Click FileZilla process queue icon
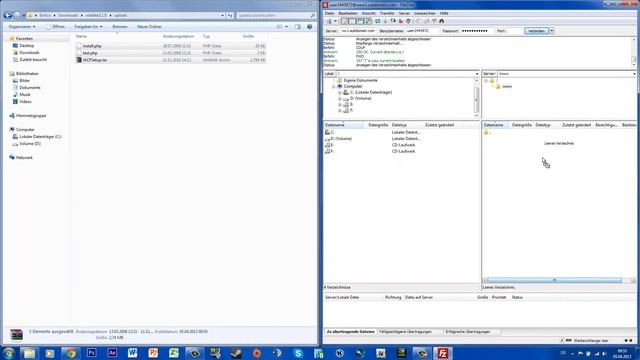This screenshot has height=360, width=640. 385,21
